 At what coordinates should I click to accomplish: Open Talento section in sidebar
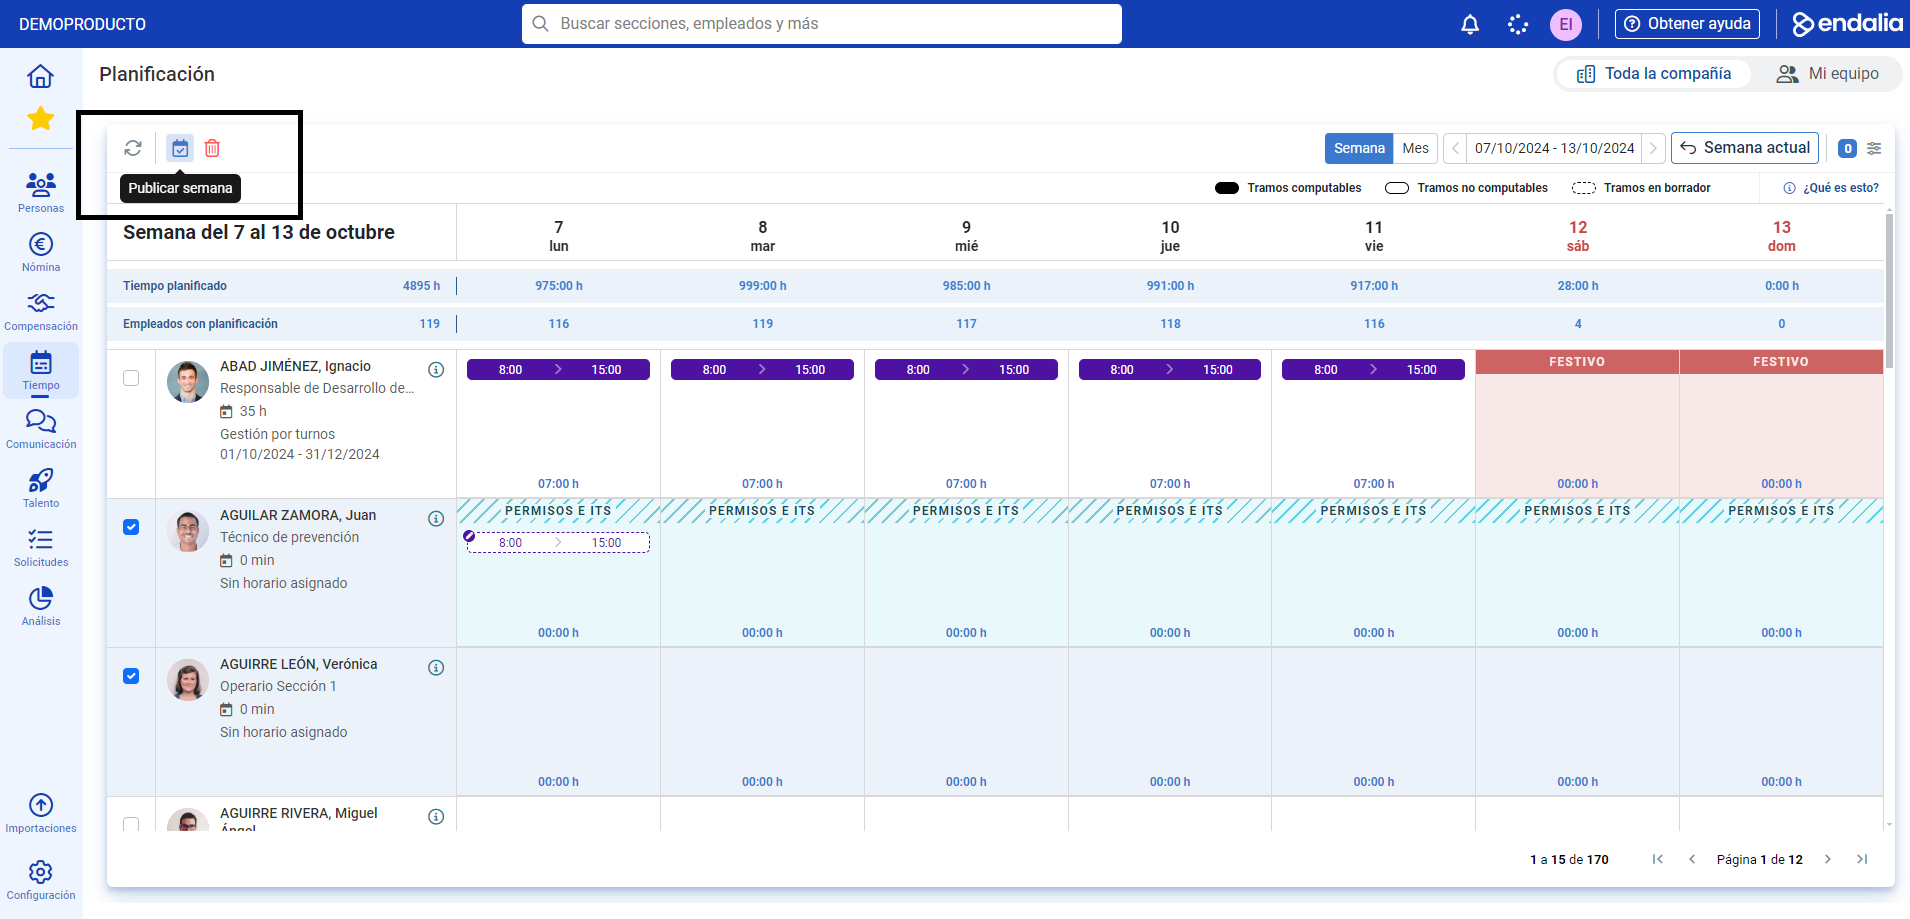click(x=41, y=487)
